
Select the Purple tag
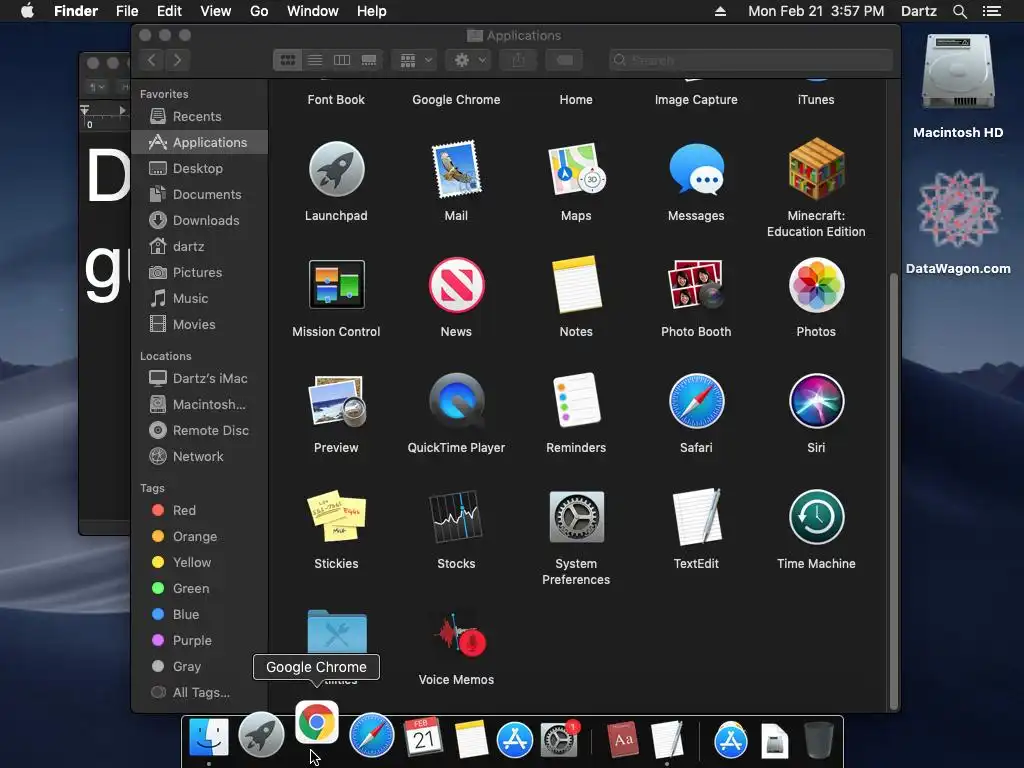[199, 641]
